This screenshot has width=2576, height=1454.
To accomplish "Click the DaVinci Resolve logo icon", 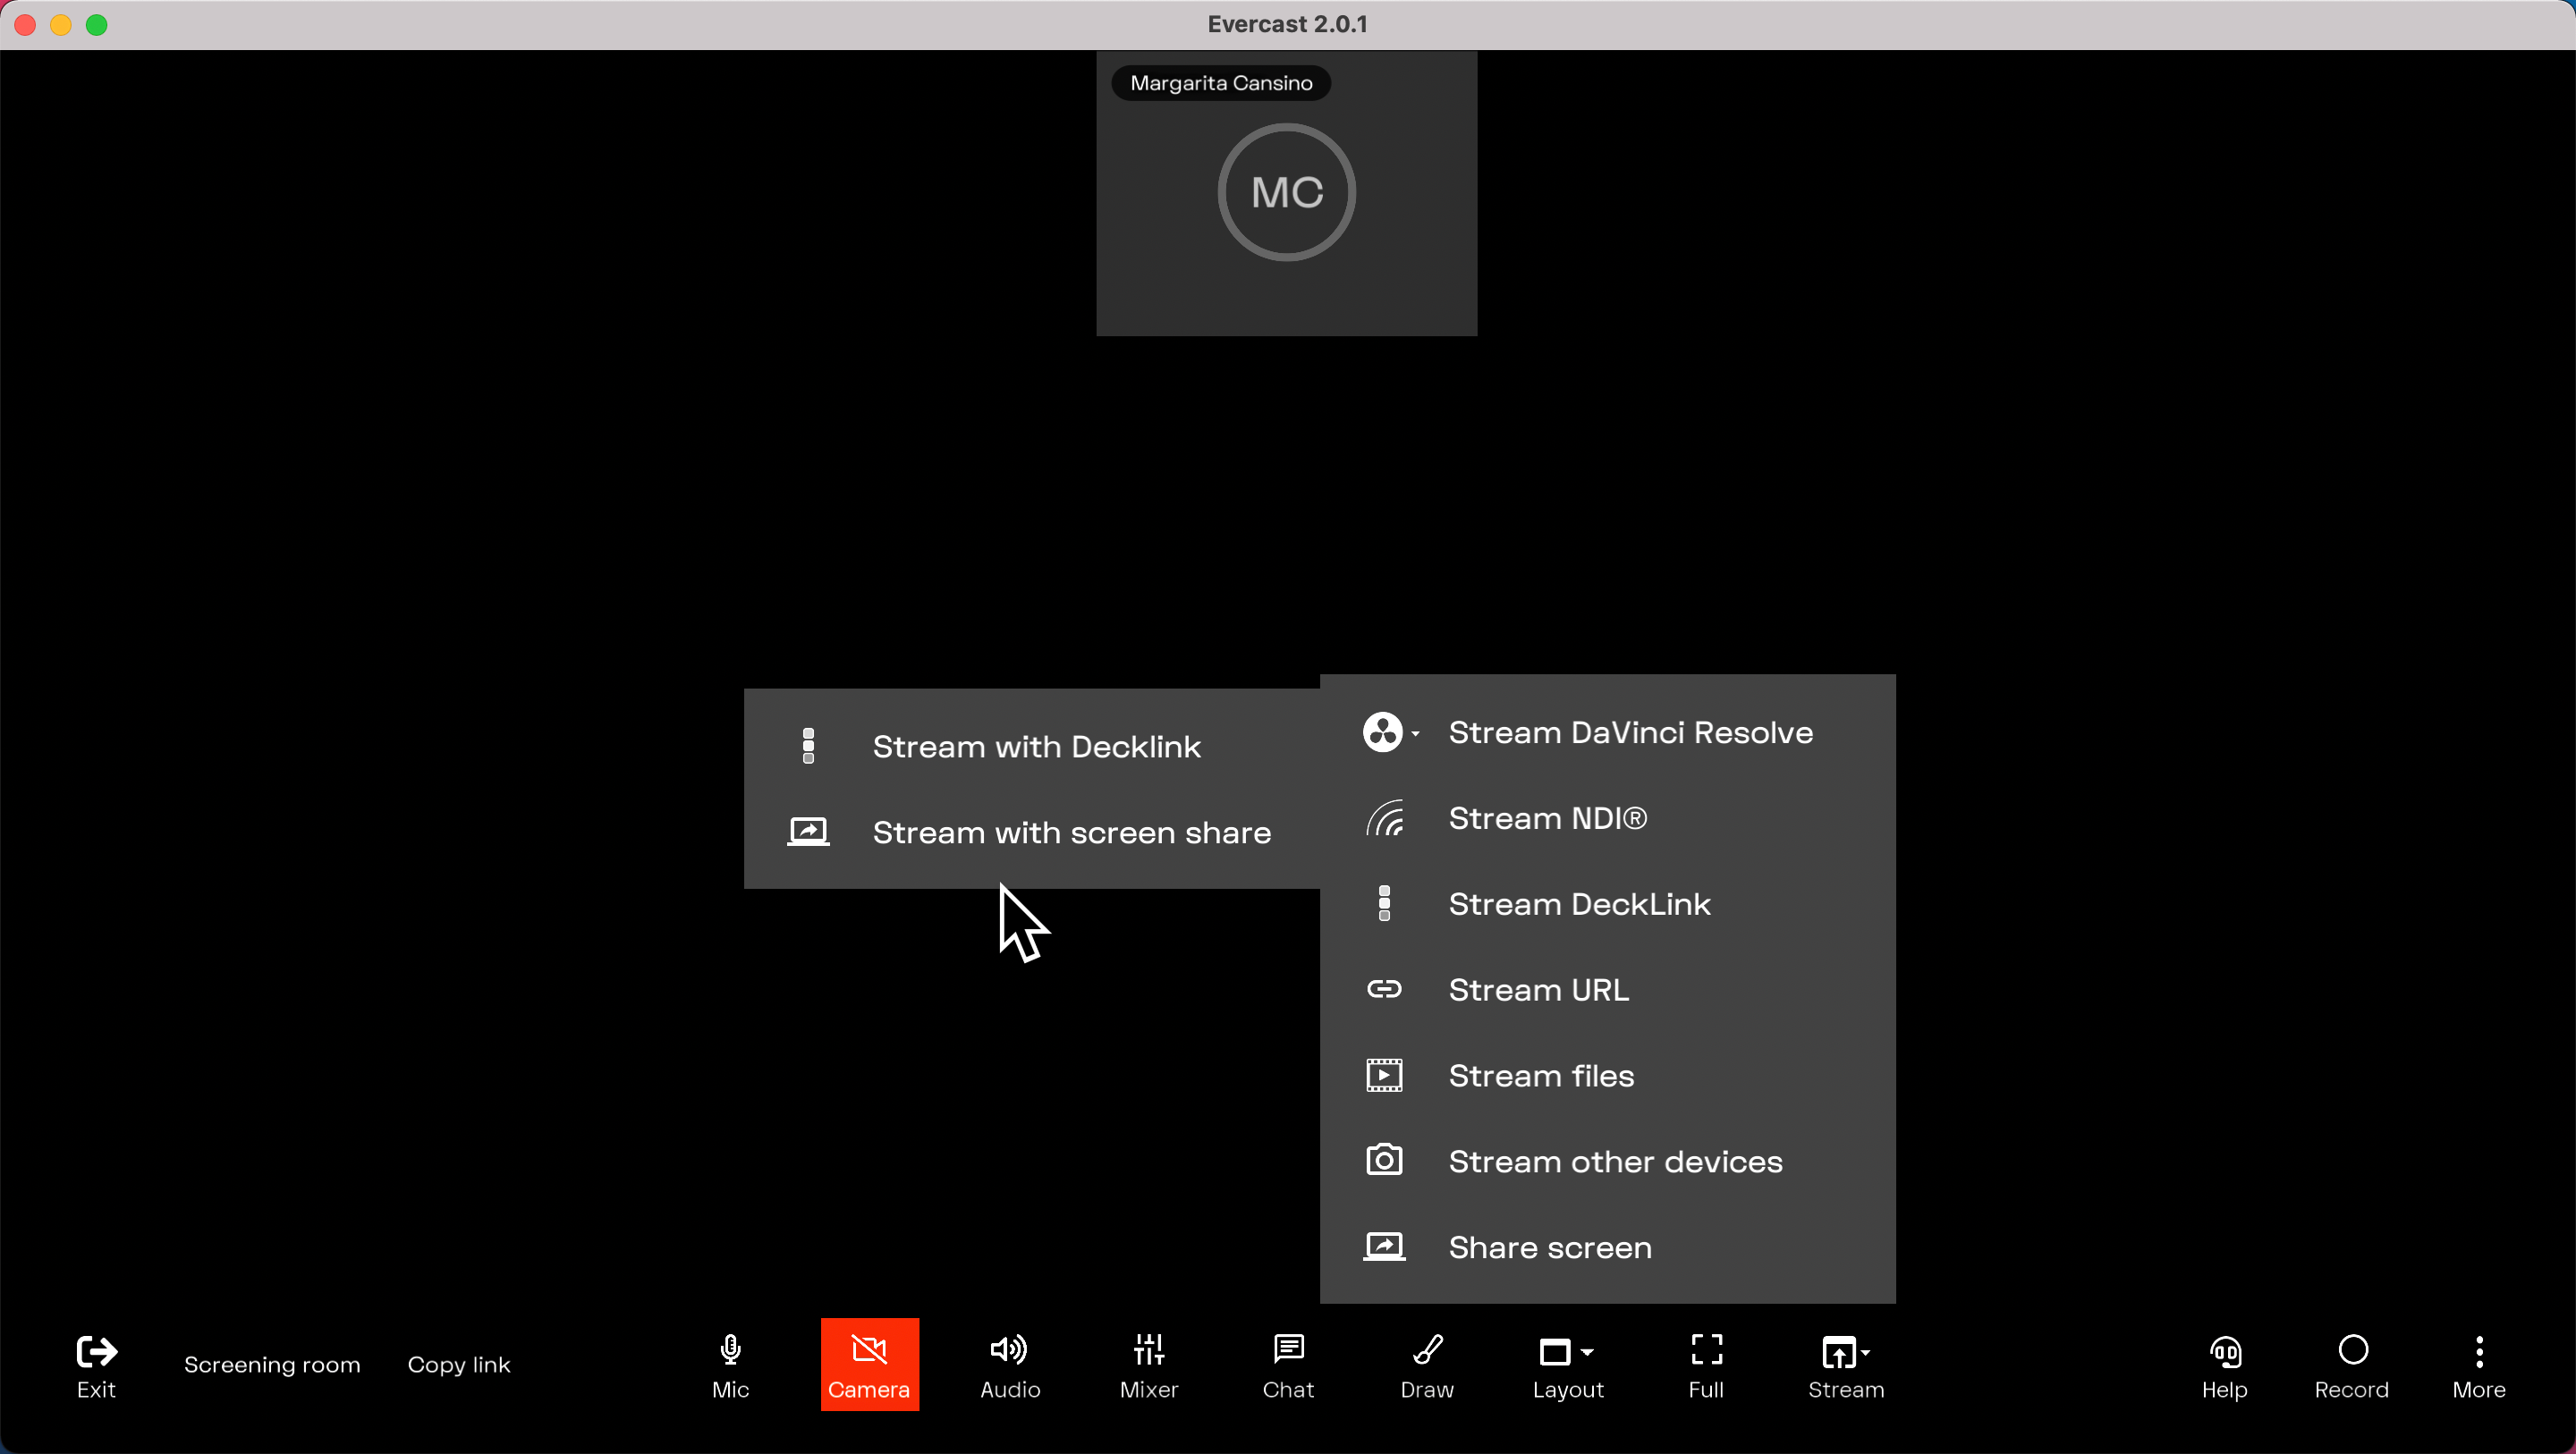I will click(1383, 733).
